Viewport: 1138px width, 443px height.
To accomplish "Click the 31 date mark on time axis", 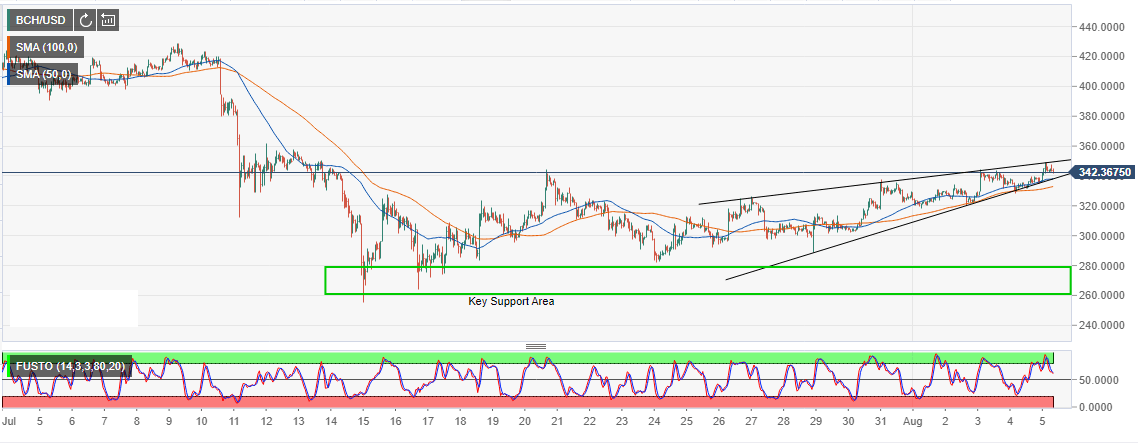I will pyautogui.click(x=880, y=423).
